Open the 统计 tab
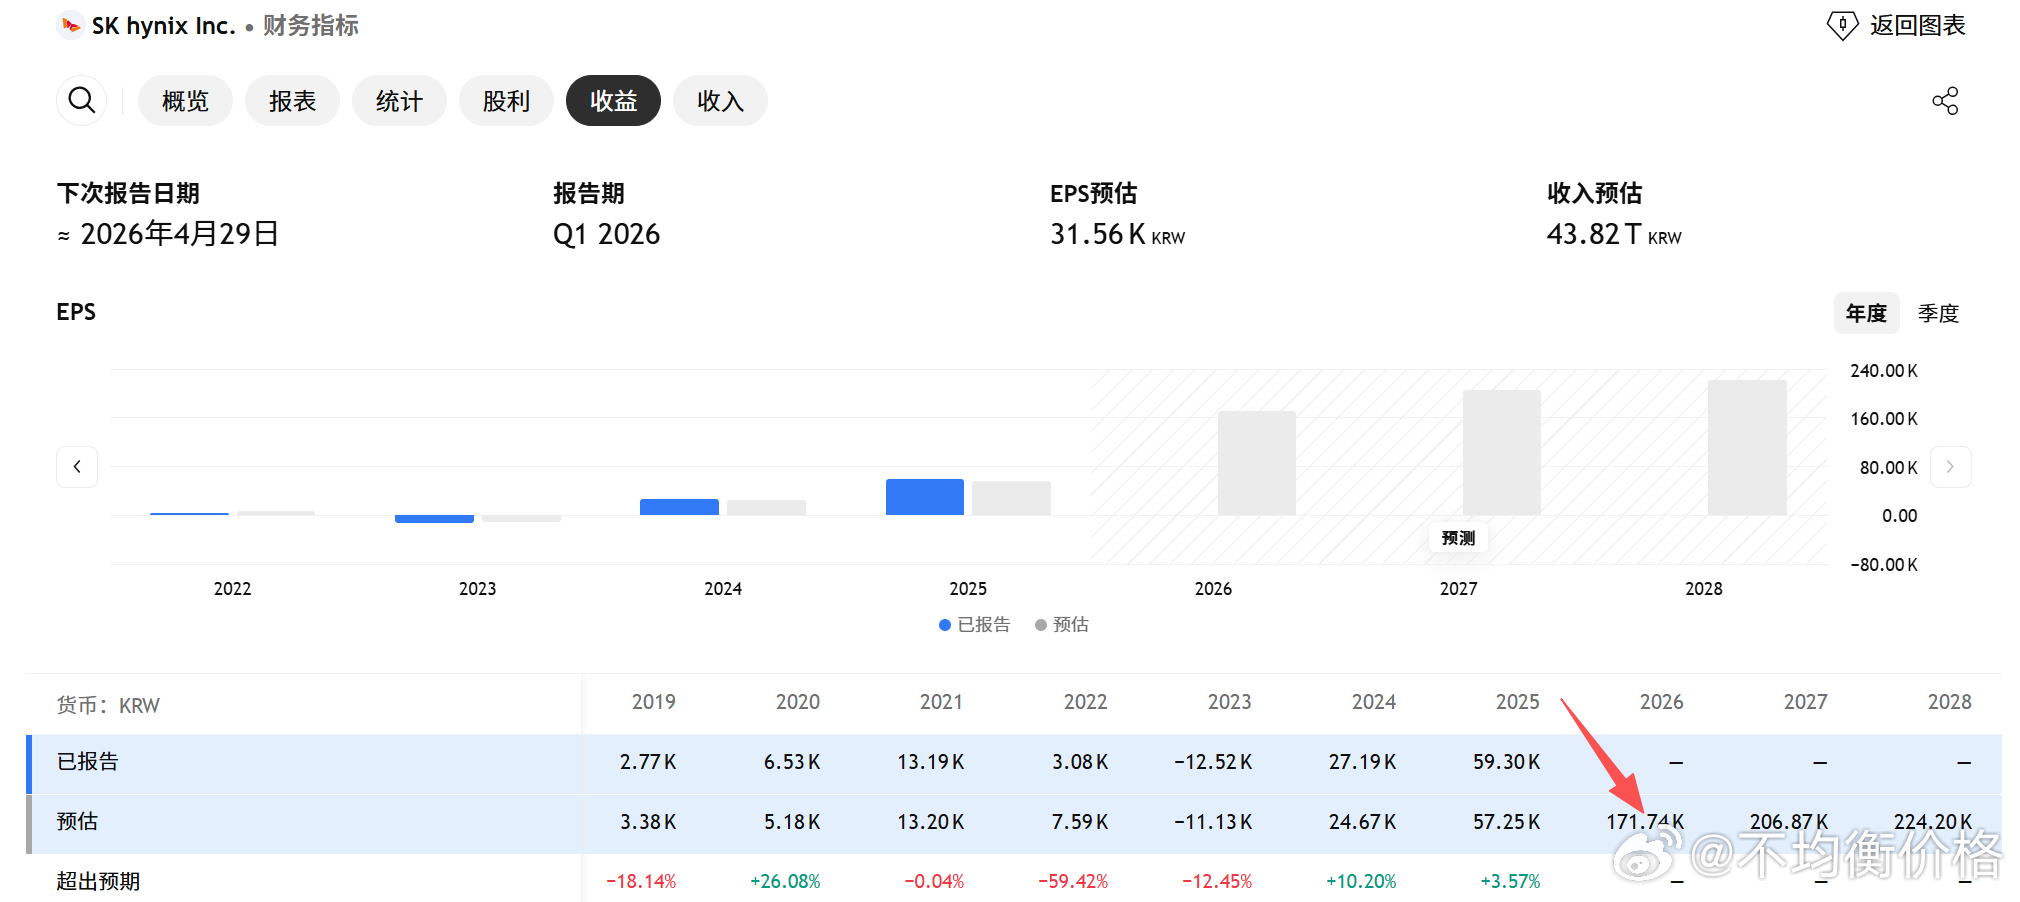2020x902 pixels. (x=399, y=101)
